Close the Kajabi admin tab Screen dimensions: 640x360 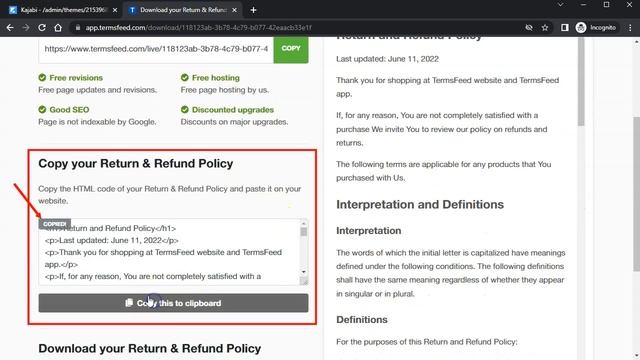coord(115,10)
